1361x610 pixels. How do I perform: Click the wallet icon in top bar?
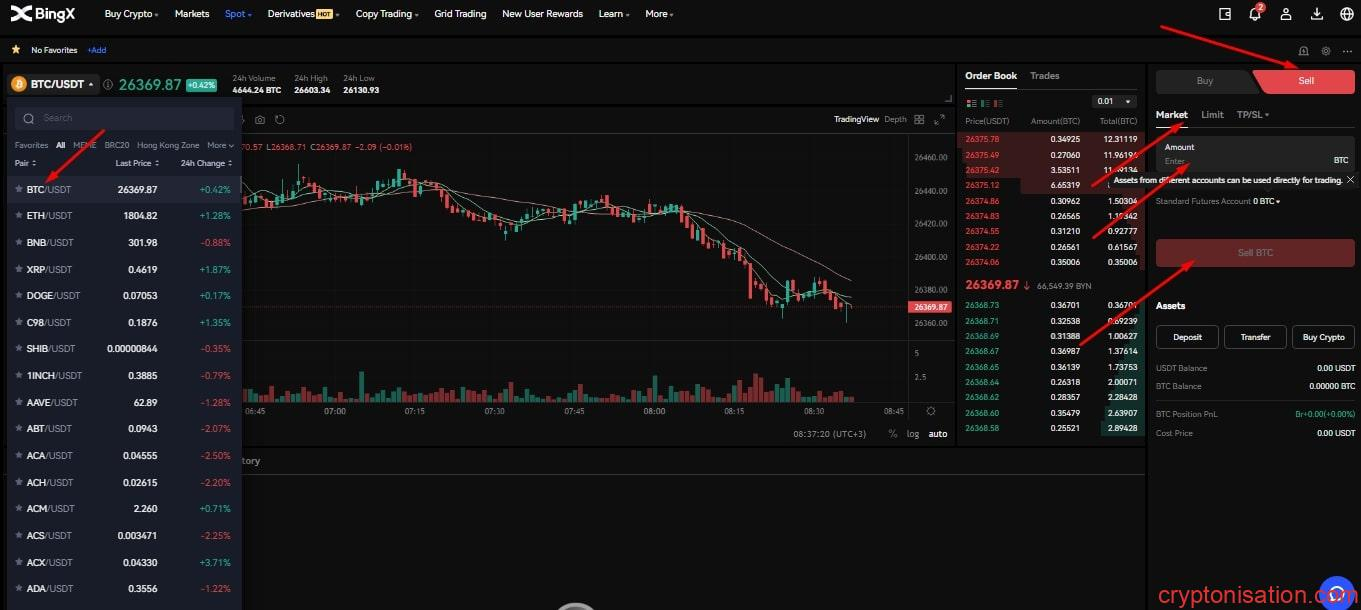click(1225, 14)
